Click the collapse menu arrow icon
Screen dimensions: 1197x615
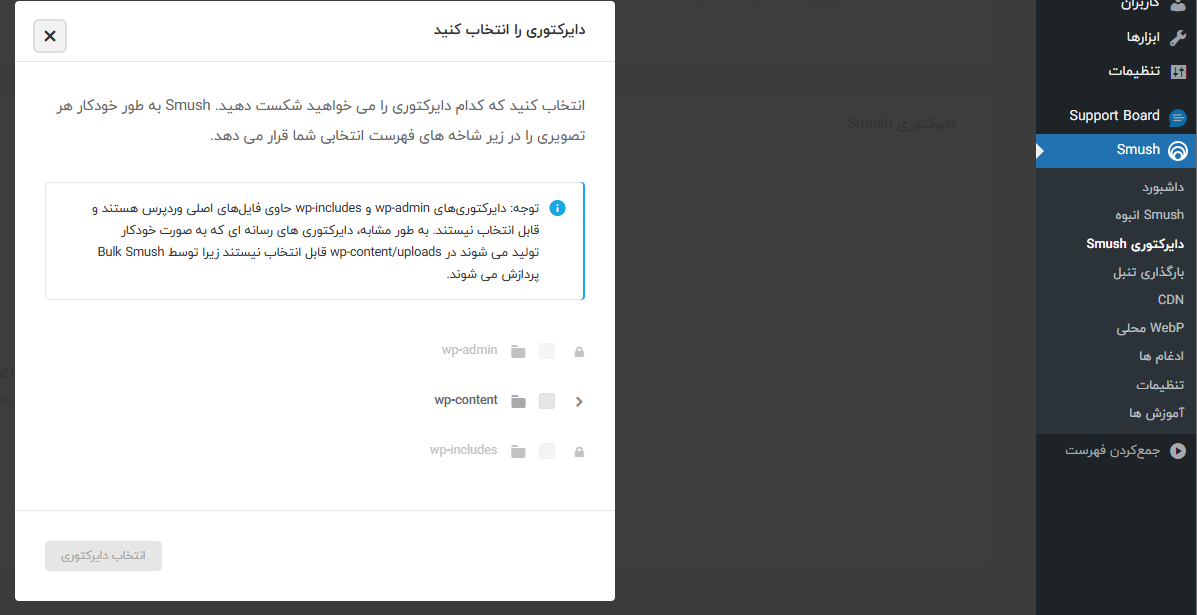coord(1178,452)
